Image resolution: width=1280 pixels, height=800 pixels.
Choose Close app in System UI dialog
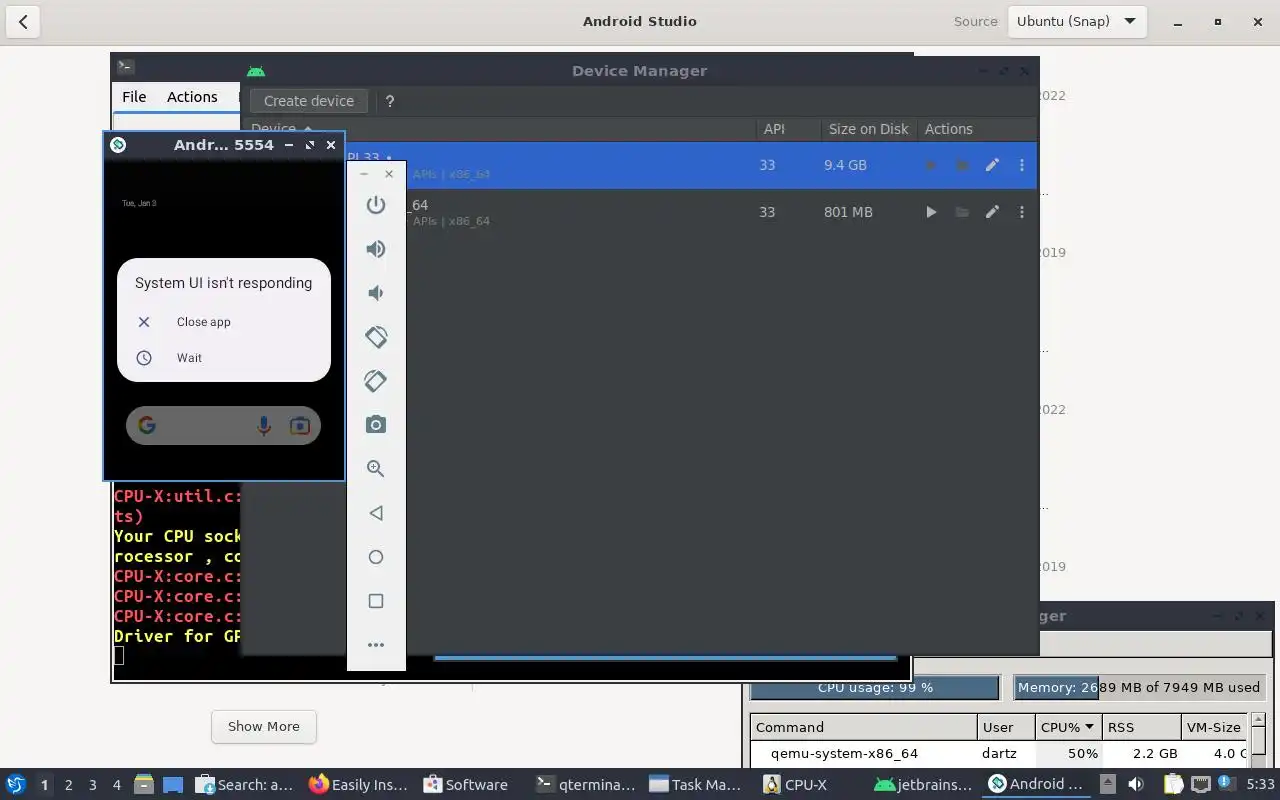pos(204,322)
